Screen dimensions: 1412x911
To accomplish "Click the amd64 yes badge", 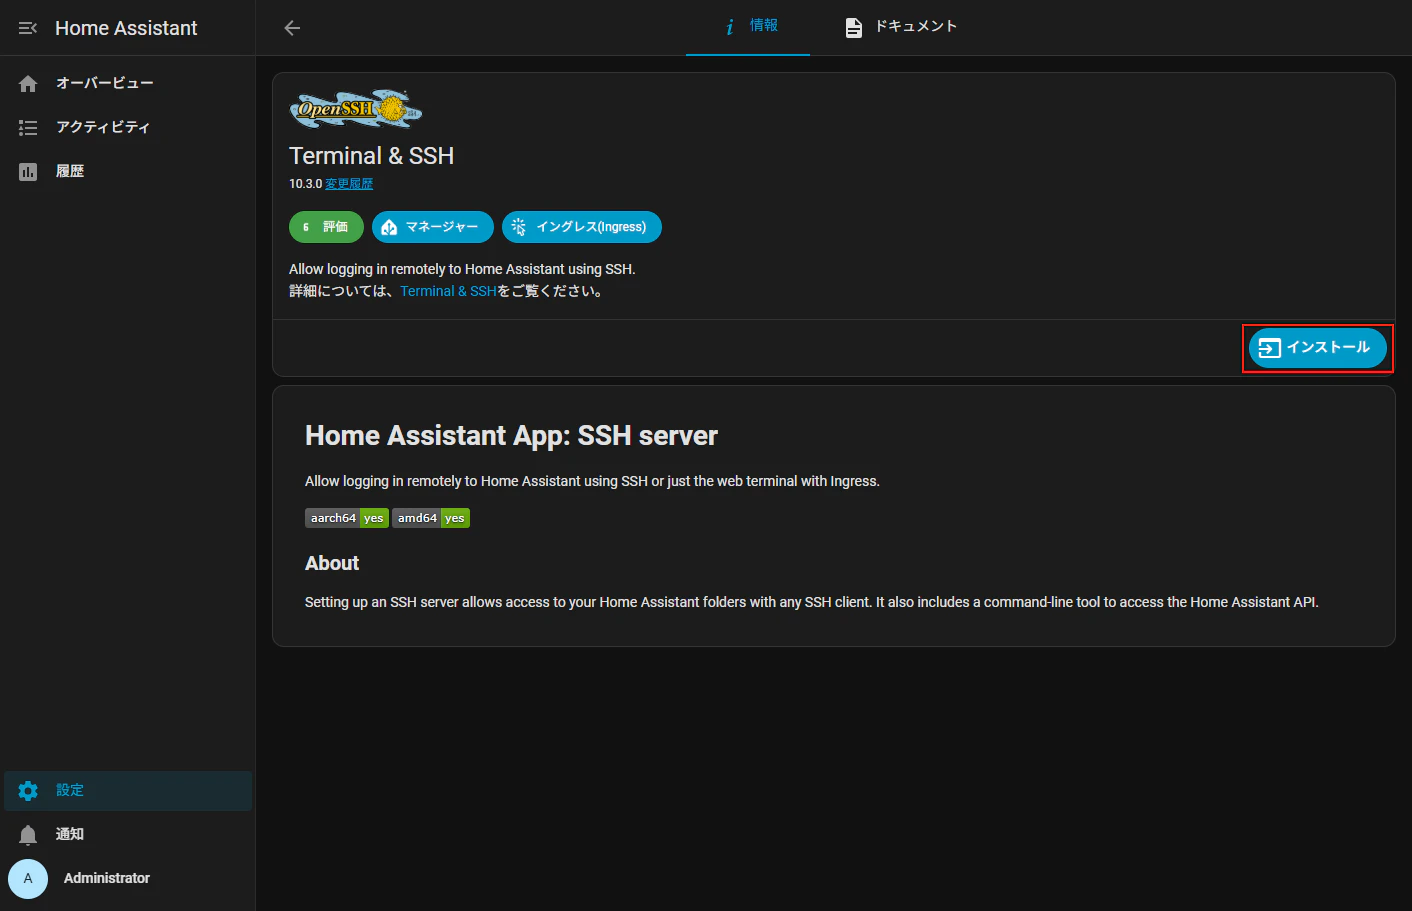I will pyautogui.click(x=431, y=518).
